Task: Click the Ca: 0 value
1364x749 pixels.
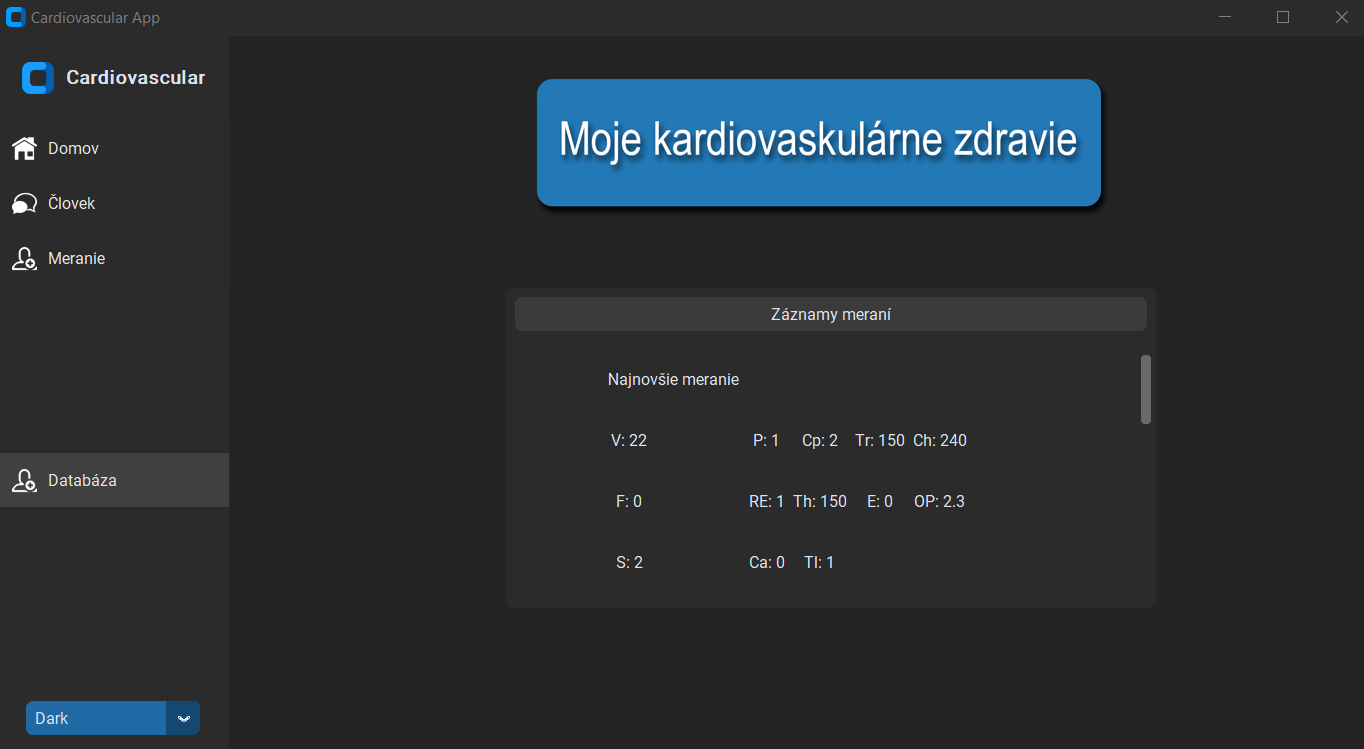Action: pos(767,562)
